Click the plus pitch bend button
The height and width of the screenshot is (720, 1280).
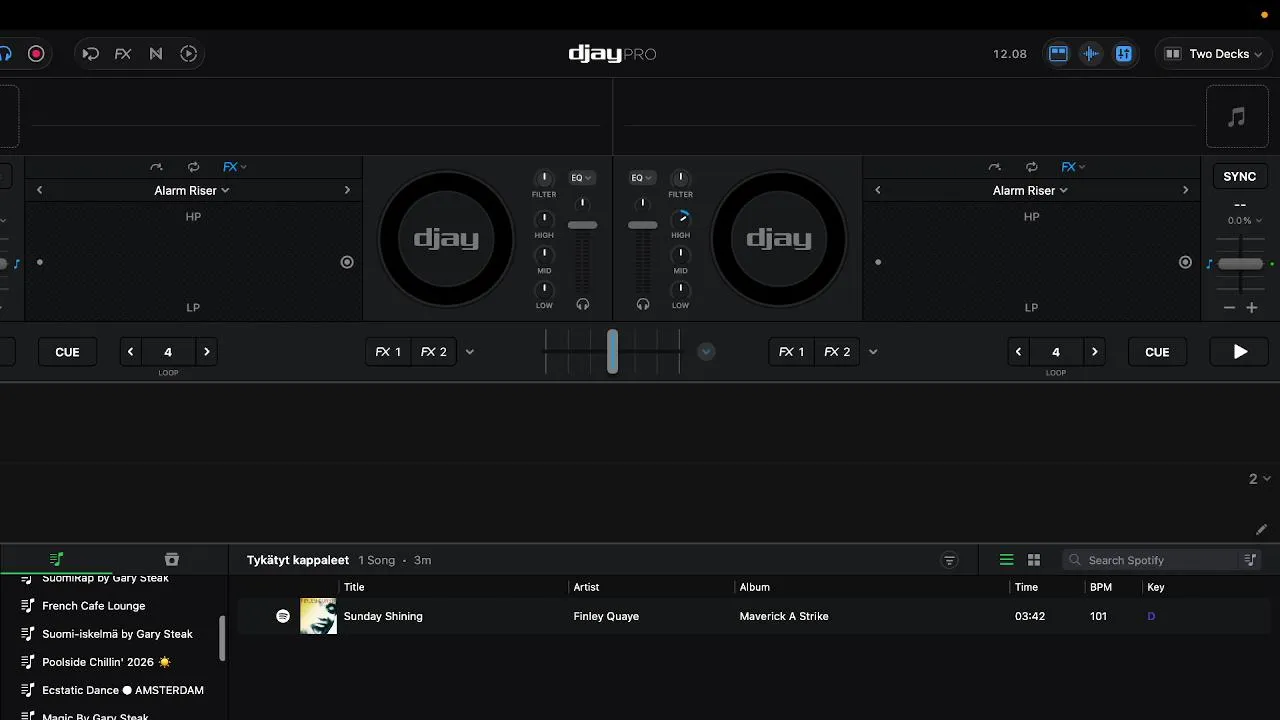[1252, 308]
